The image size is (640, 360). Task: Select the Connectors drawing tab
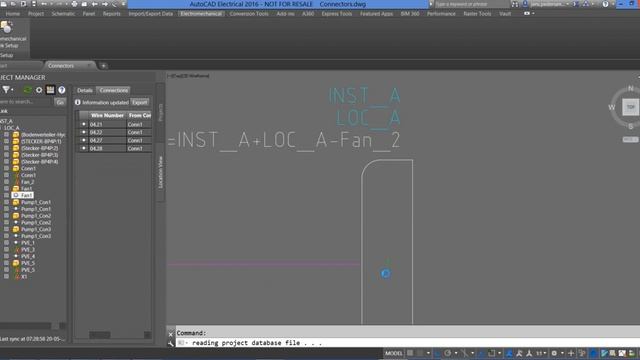[x=61, y=65]
